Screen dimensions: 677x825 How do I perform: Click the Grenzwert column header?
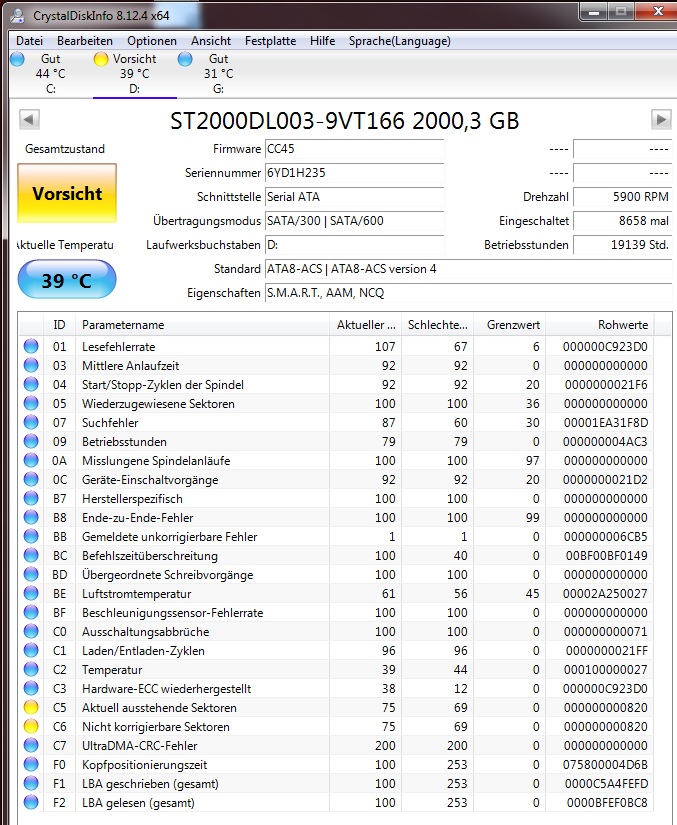[x=510, y=325]
